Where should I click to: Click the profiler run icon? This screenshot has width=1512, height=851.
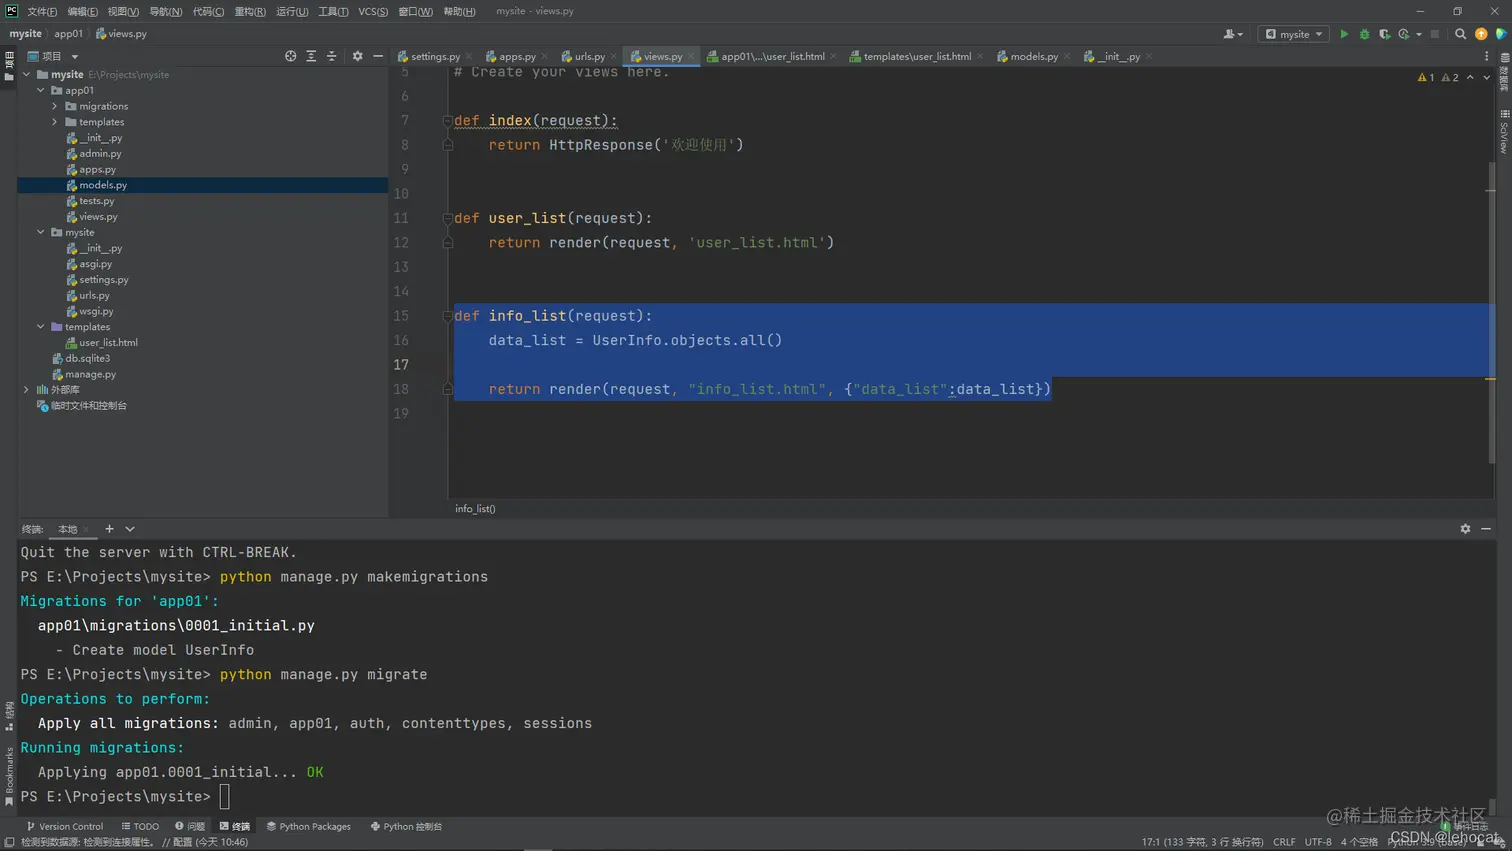(x=1404, y=34)
